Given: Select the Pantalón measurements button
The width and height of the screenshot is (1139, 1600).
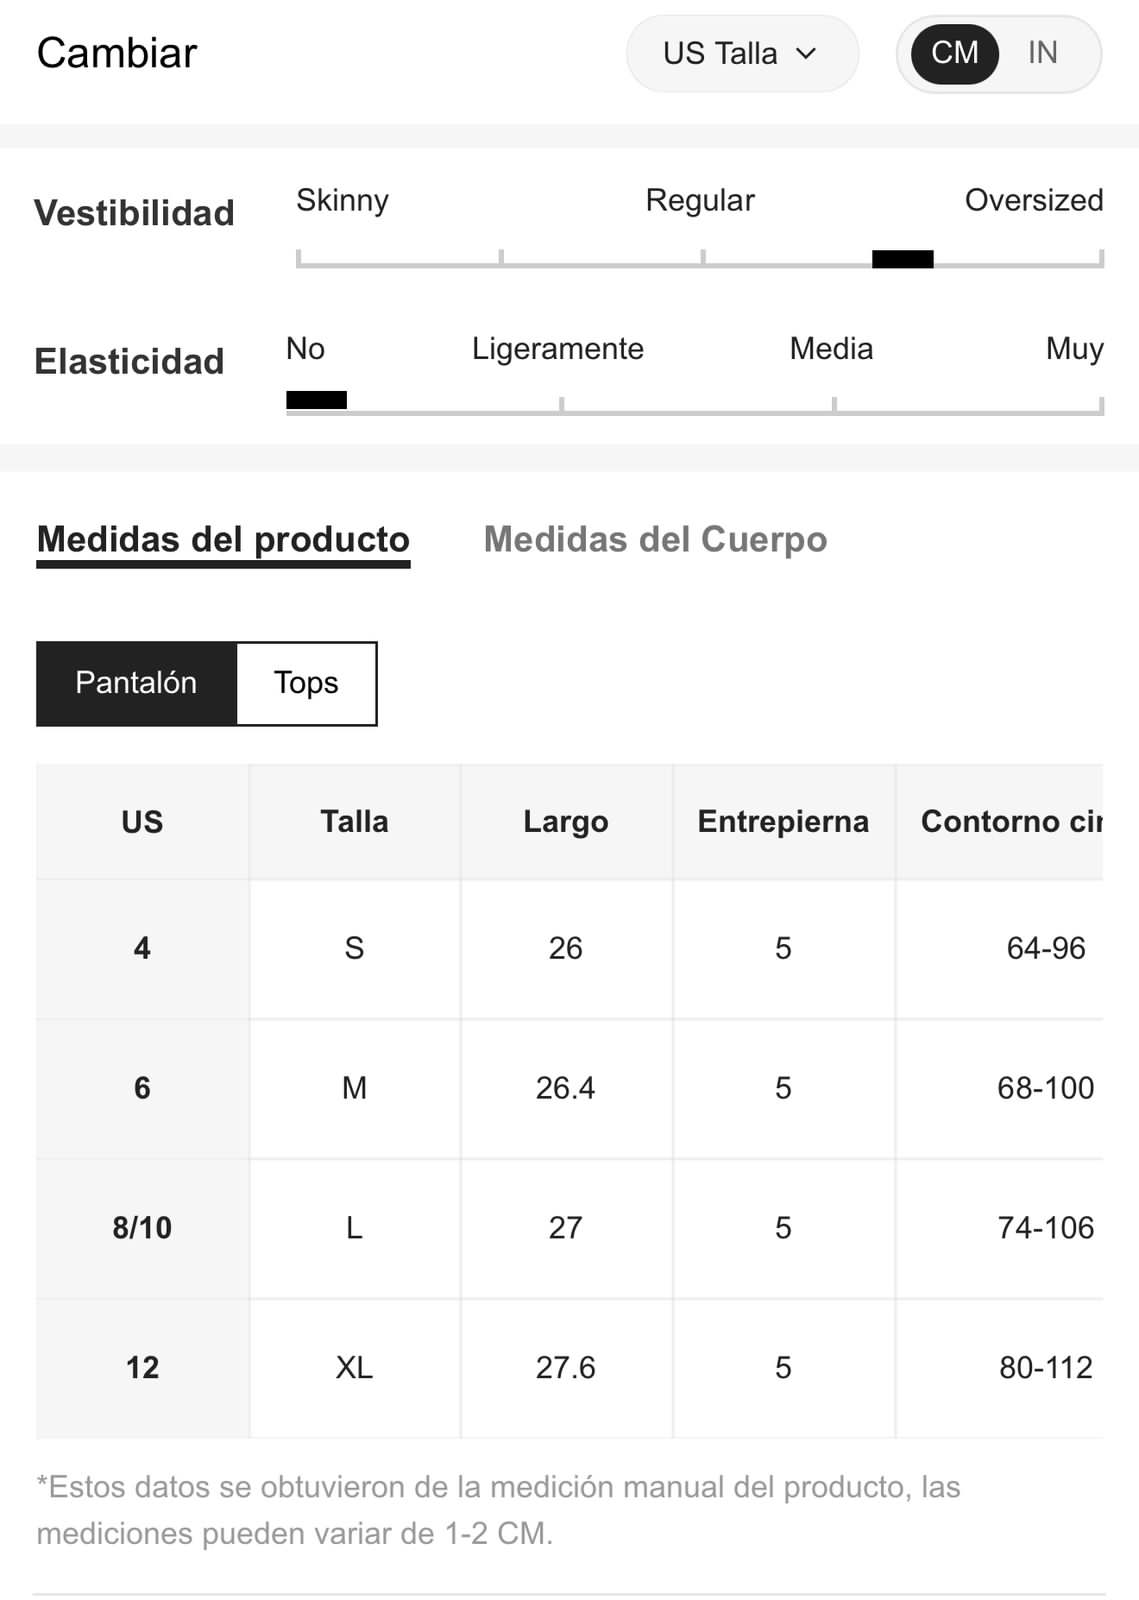Looking at the screenshot, I should [x=136, y=683].
